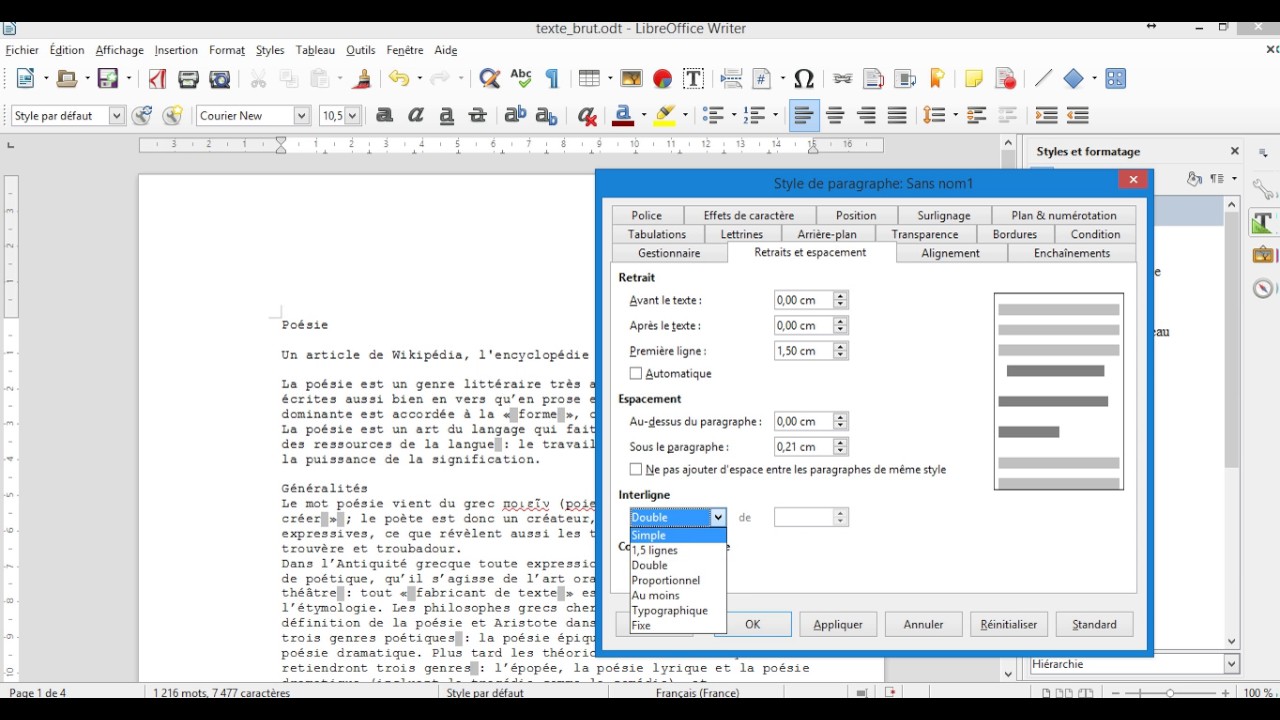
Task: Click the yellow highlighting color icon
Action: tap(664, 116)
